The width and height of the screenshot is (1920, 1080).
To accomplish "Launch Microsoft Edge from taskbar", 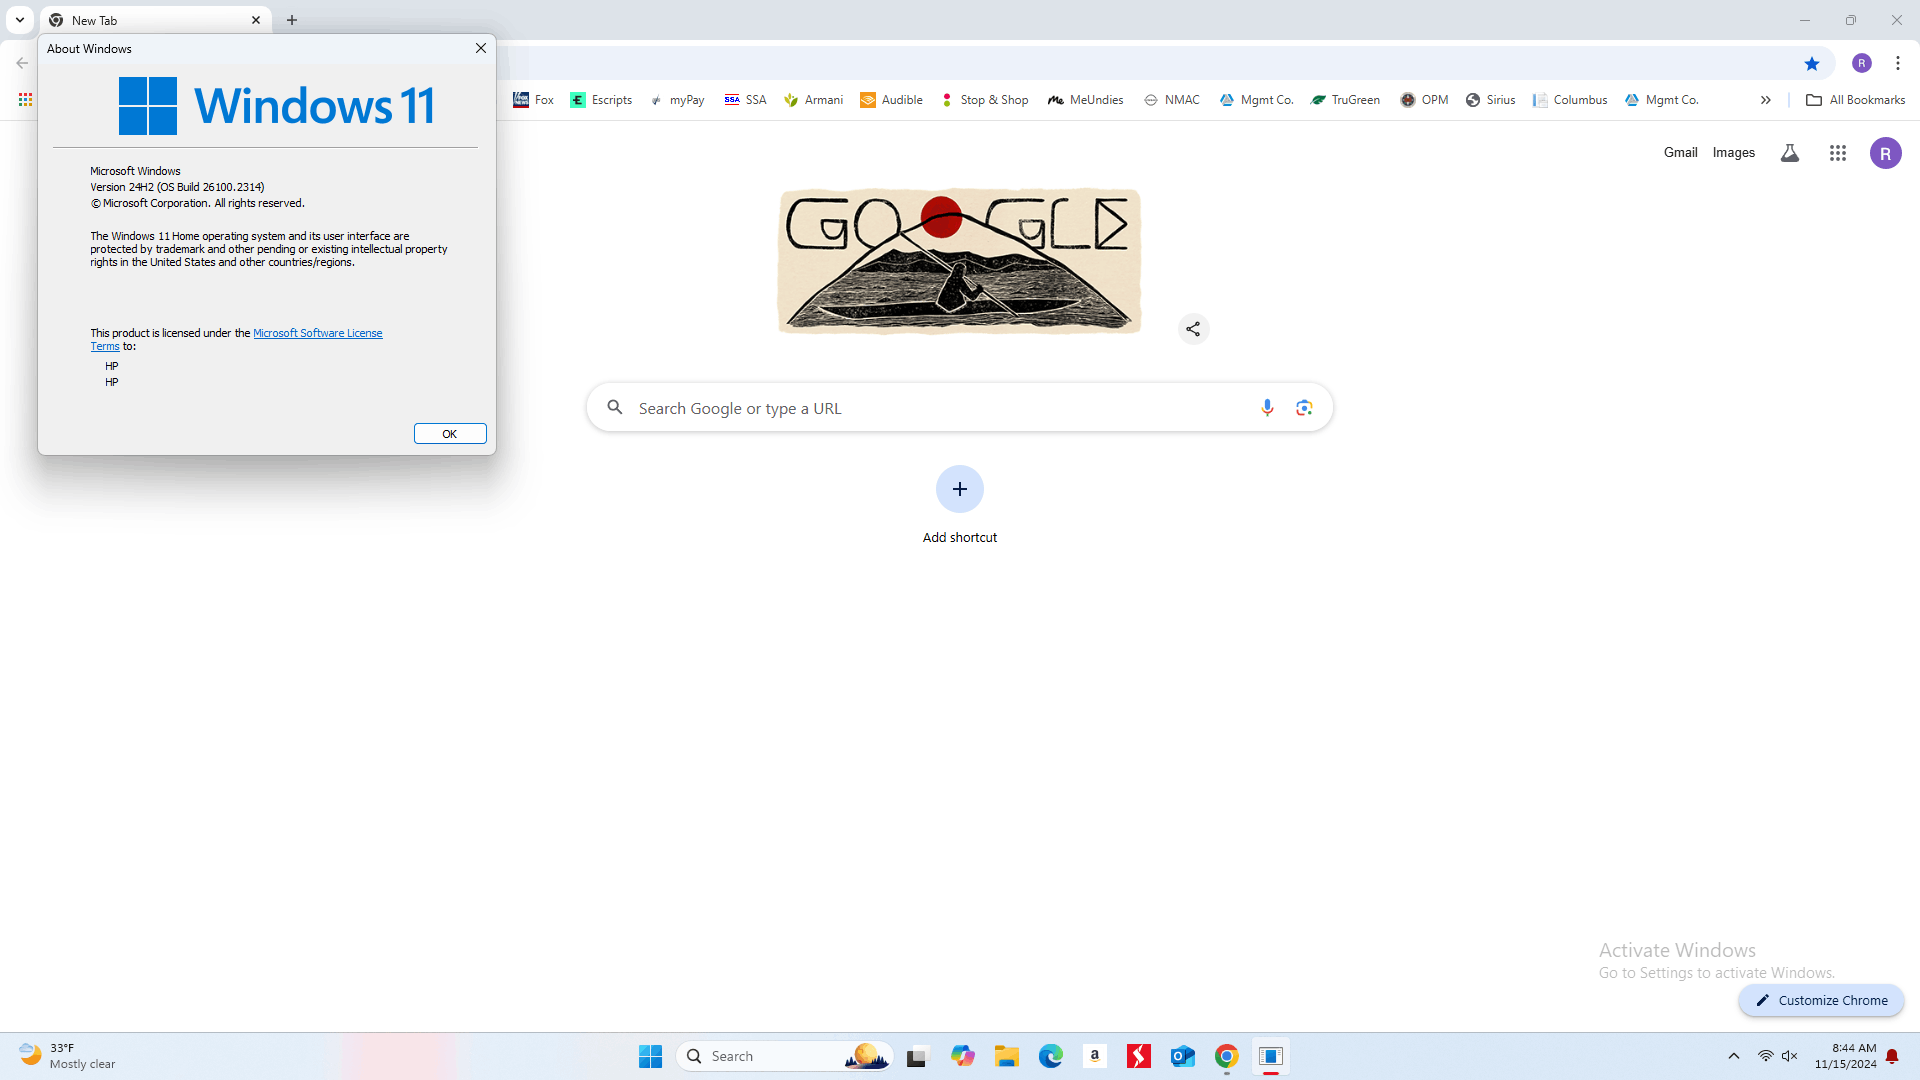I will click(x=1050, y=1056).
